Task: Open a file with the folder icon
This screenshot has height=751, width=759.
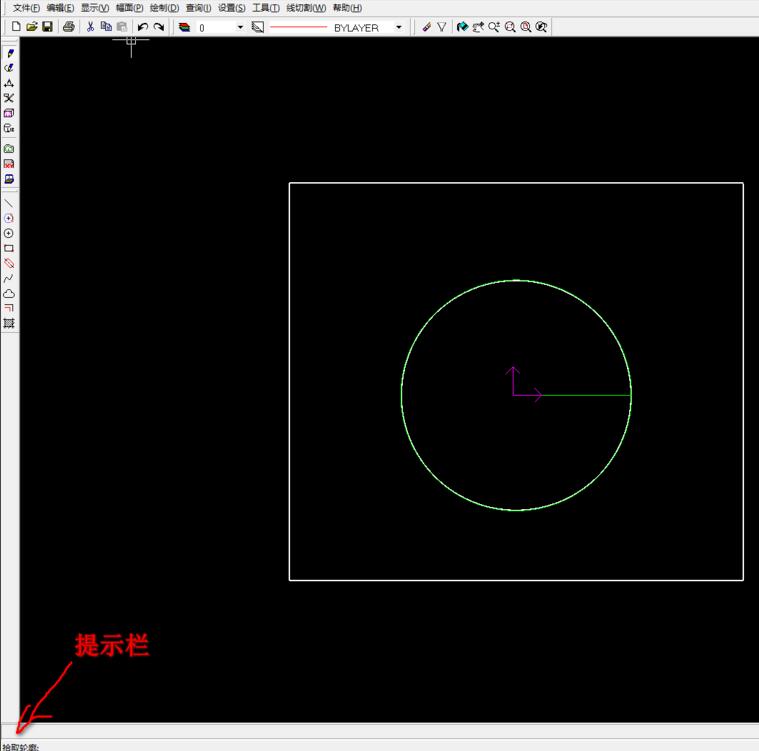Action: click(32, 27)
